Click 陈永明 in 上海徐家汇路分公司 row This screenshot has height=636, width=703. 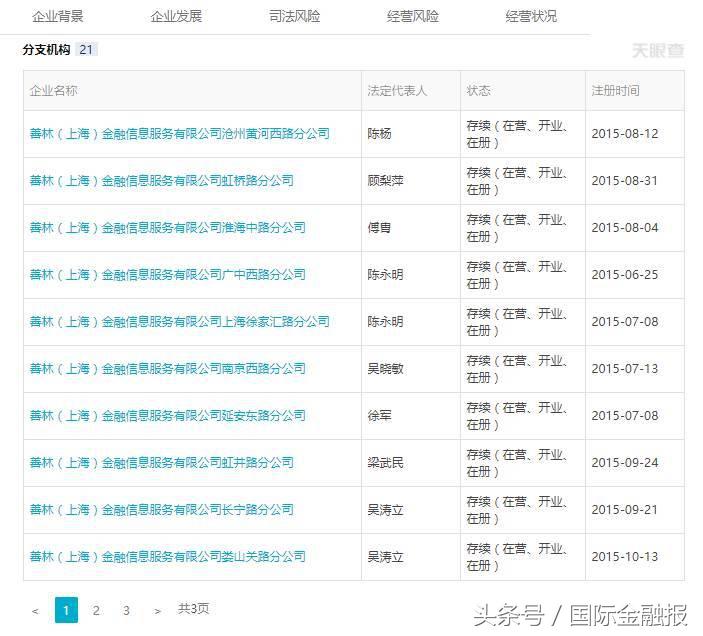point(385,321)
